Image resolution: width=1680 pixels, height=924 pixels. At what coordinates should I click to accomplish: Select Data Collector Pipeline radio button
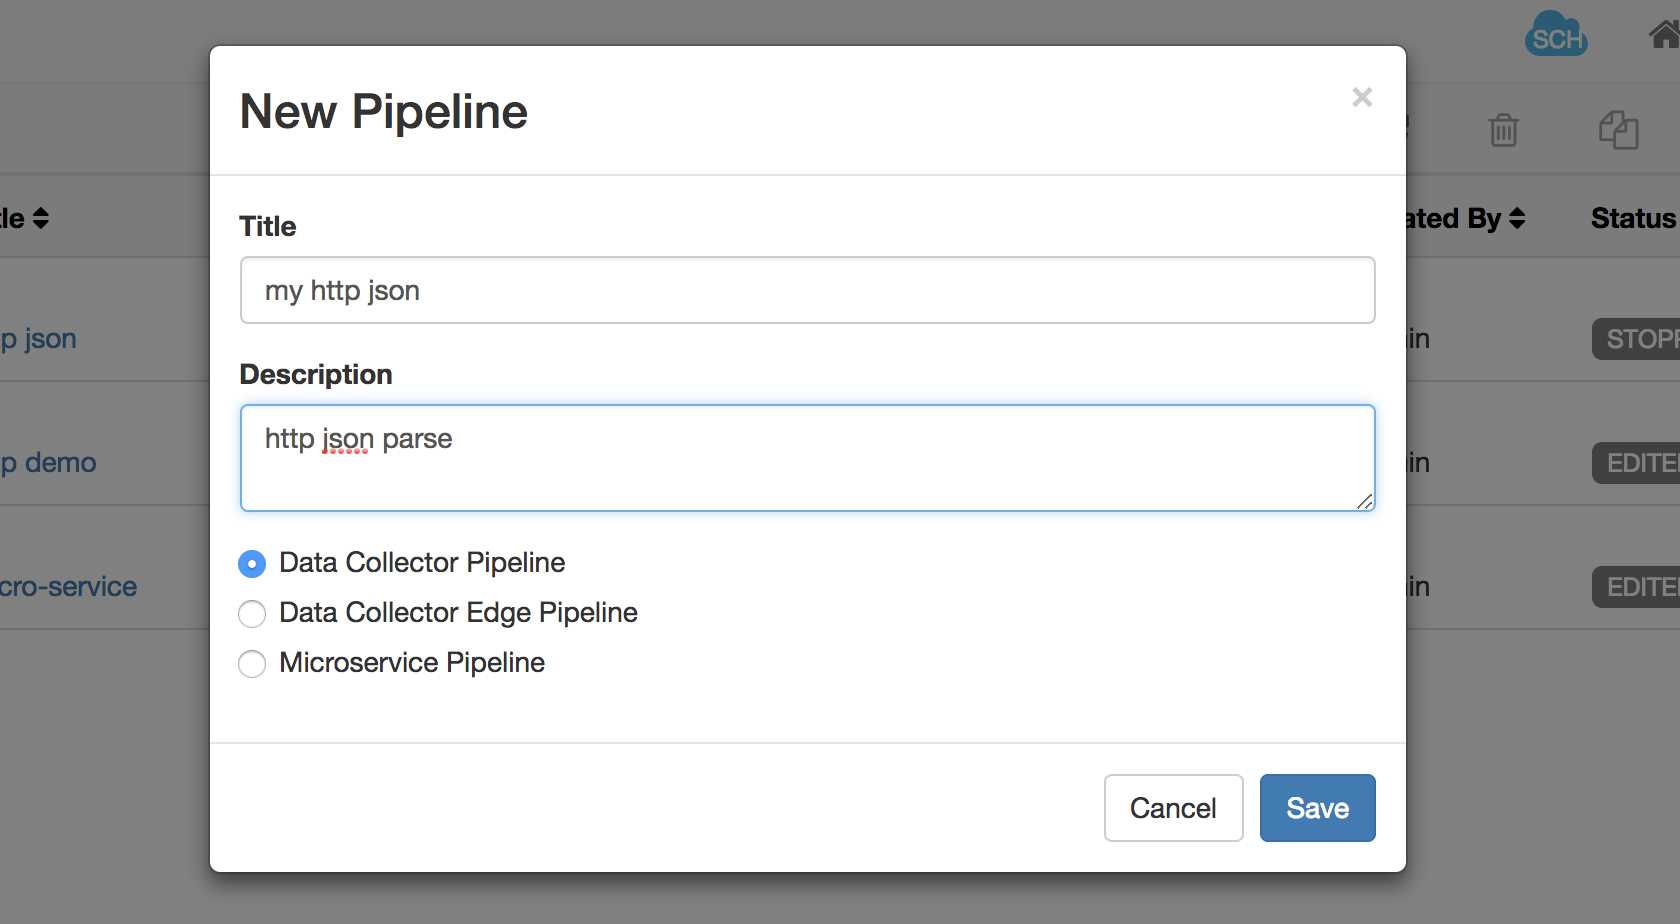252,564
